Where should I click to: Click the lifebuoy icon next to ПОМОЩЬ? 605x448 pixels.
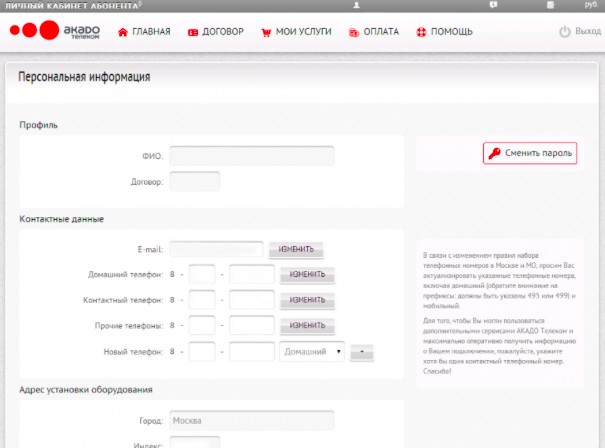pyautogui.click(x=421, y=32)
